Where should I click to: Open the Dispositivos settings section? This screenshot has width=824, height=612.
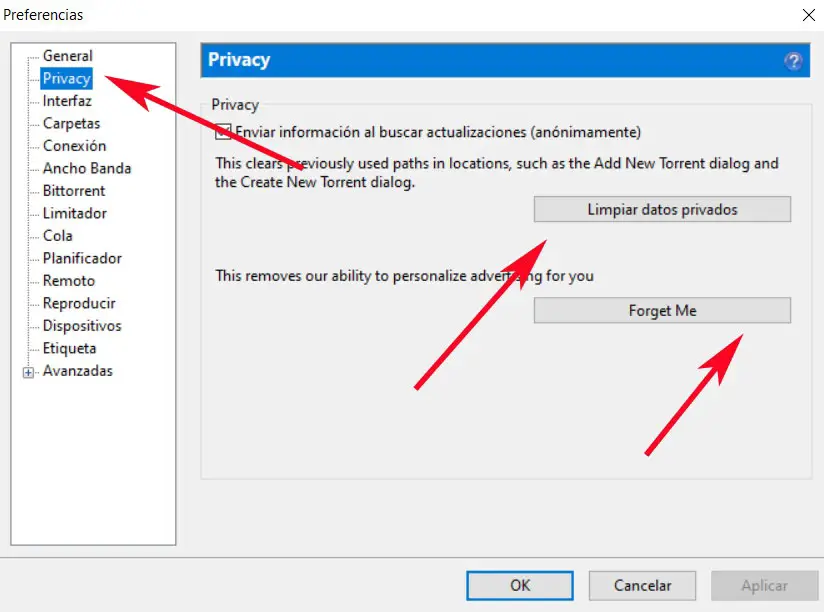82,326
